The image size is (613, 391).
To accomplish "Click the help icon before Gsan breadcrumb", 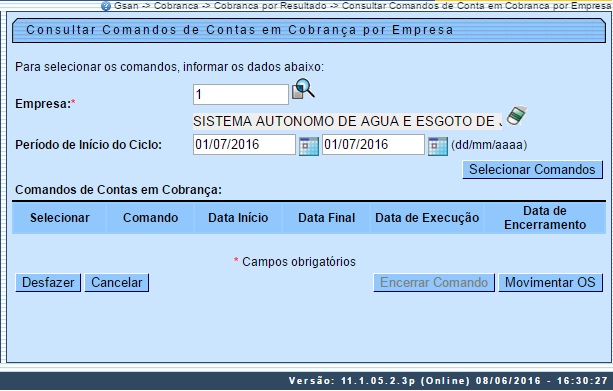I will pos(106,6).
